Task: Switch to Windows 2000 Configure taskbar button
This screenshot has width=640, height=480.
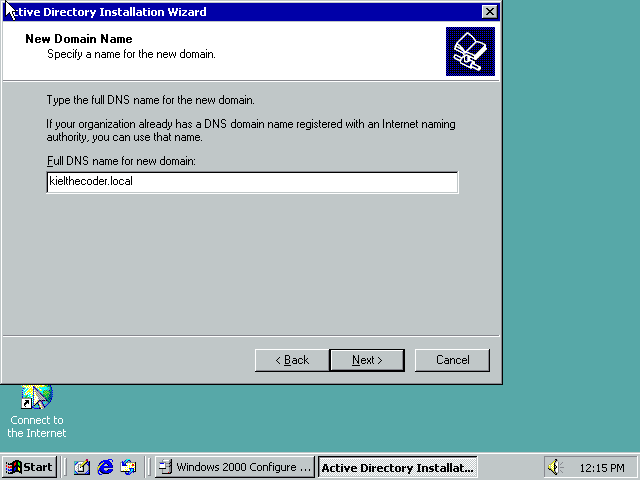Action: coord(235,467)
